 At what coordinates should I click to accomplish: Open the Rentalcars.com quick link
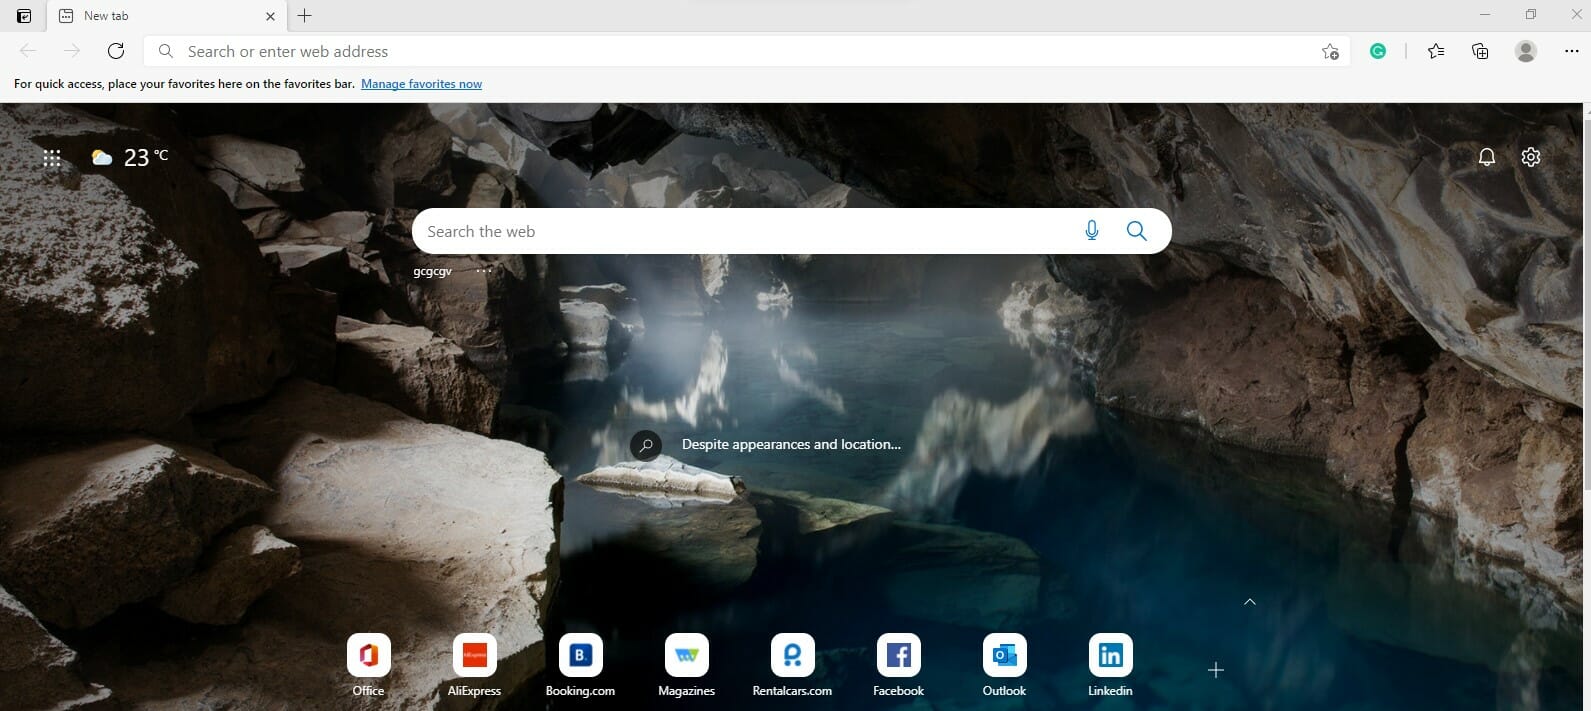pyautogui.click(x=792, y=665)
